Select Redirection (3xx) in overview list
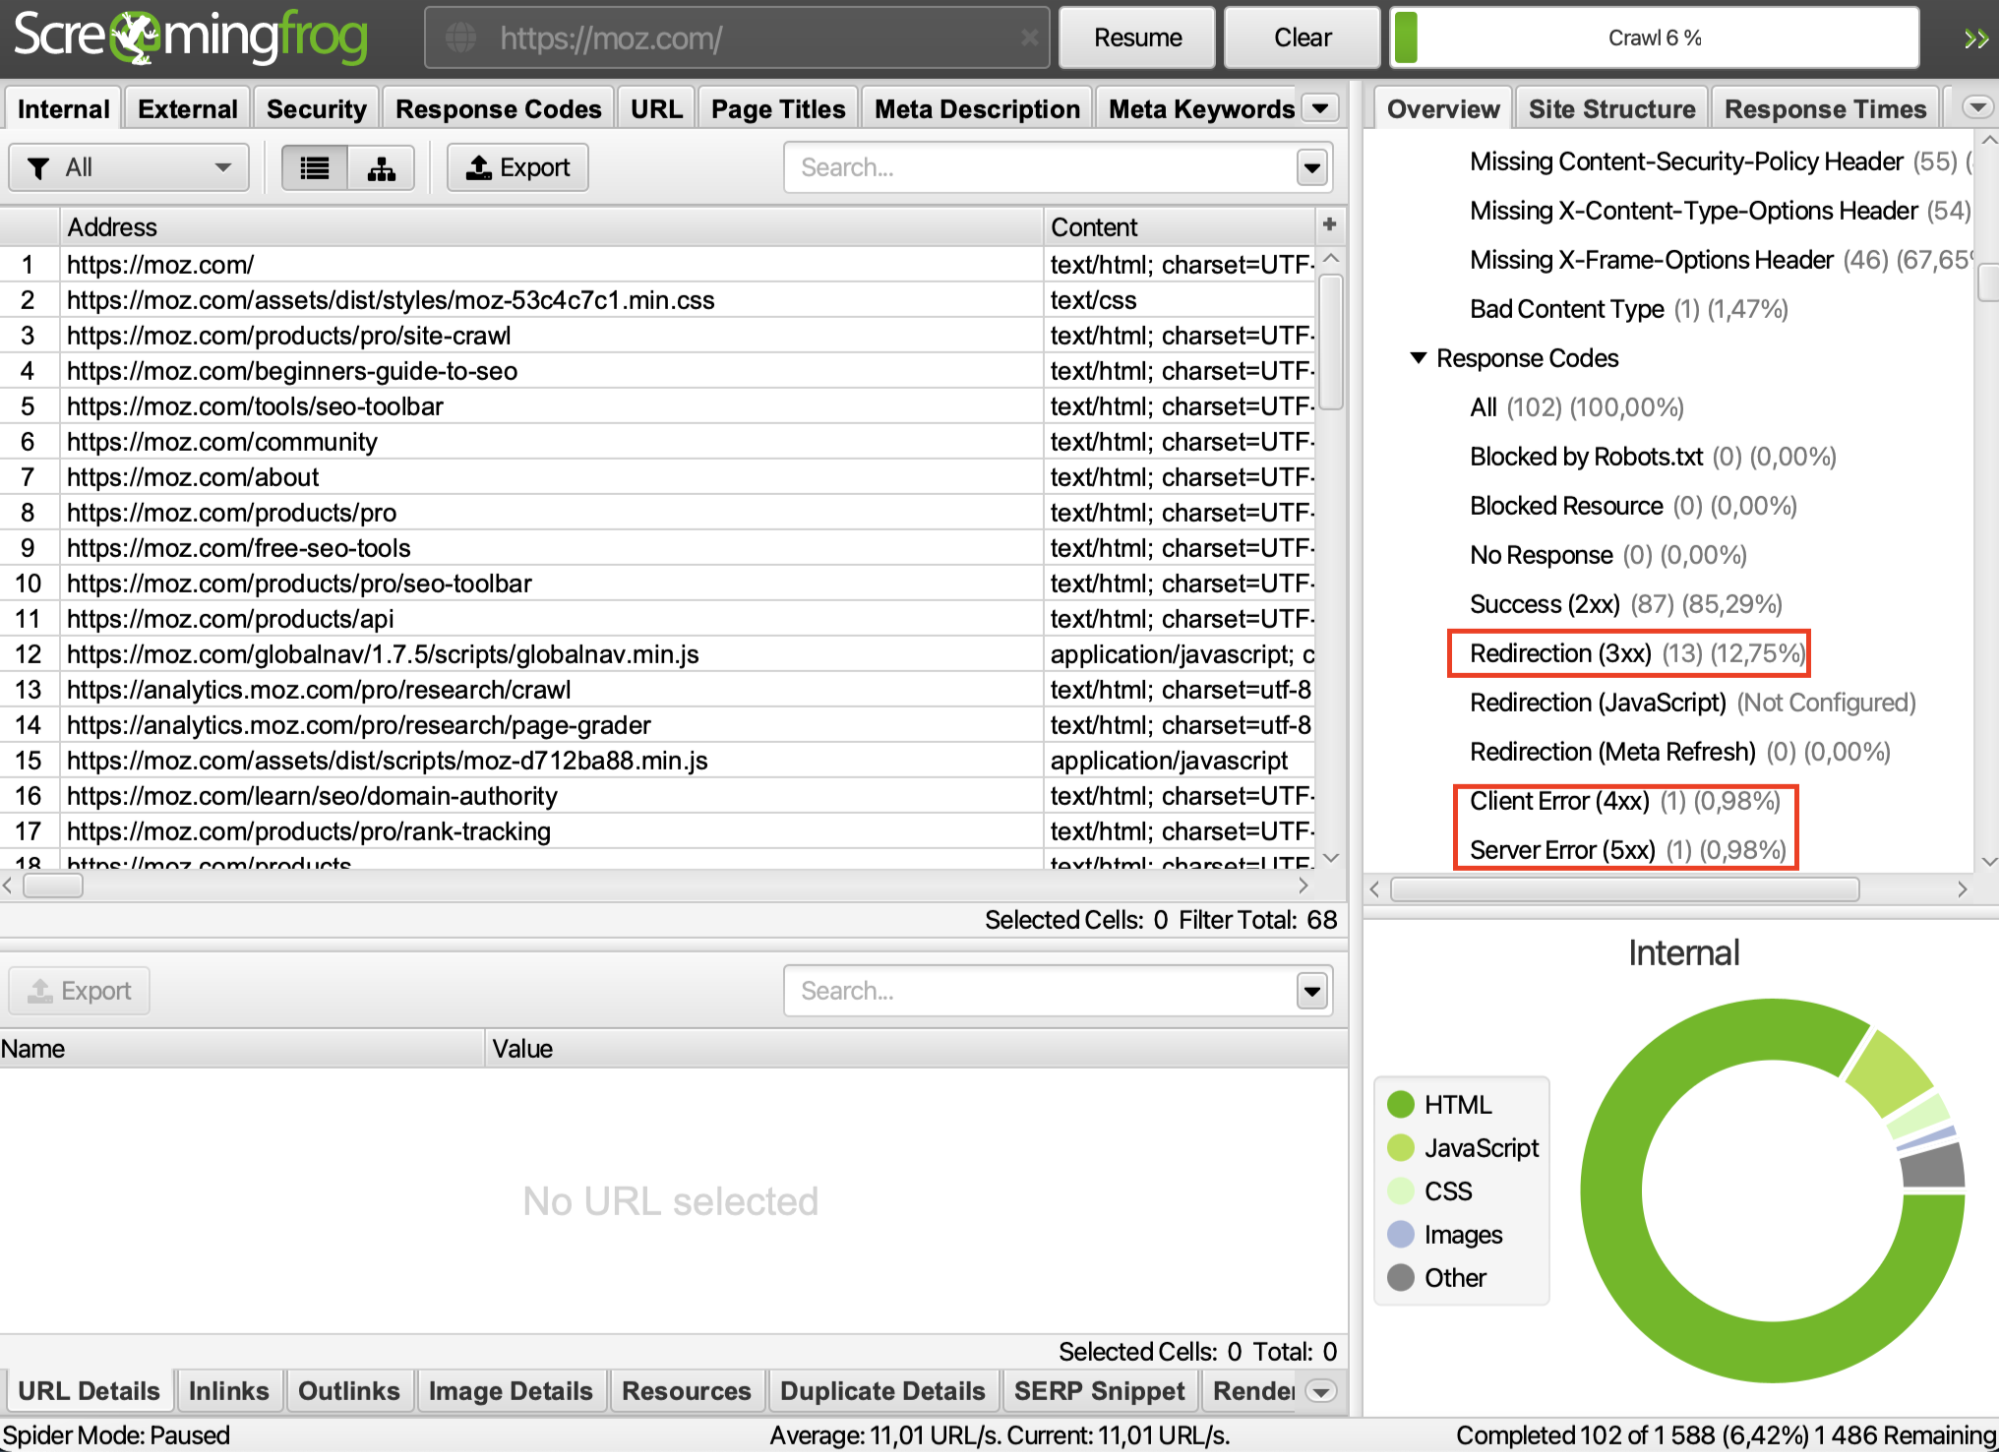The image size is (1999, 1452). (x=1637, y=654)
